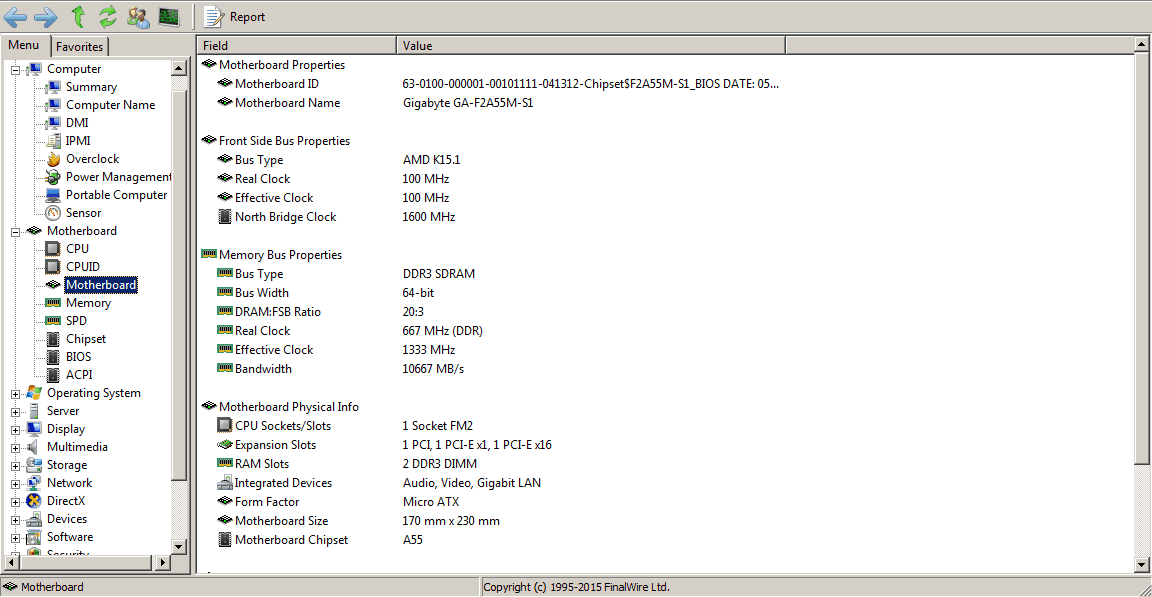Expand the Operating System node

[x=16, y=393]
